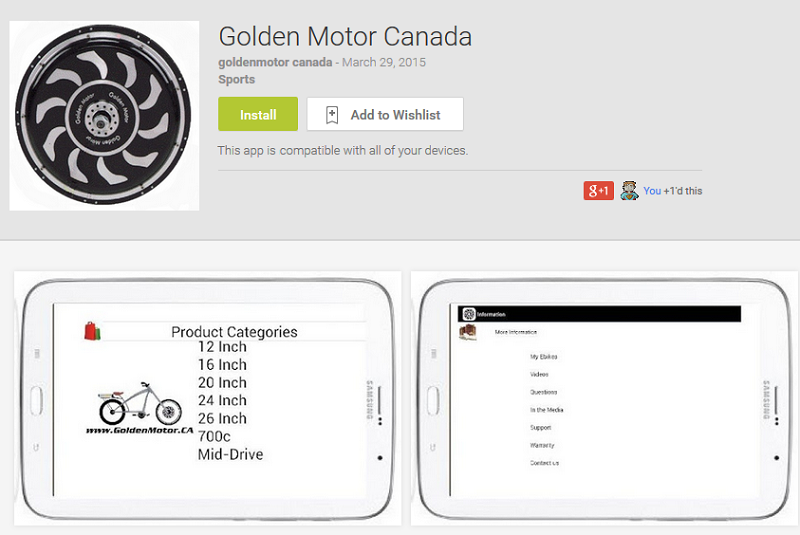Open the goldenmotor canada developer link
Image resolution: width=800 pixels, height=535 pixels.
275,62
